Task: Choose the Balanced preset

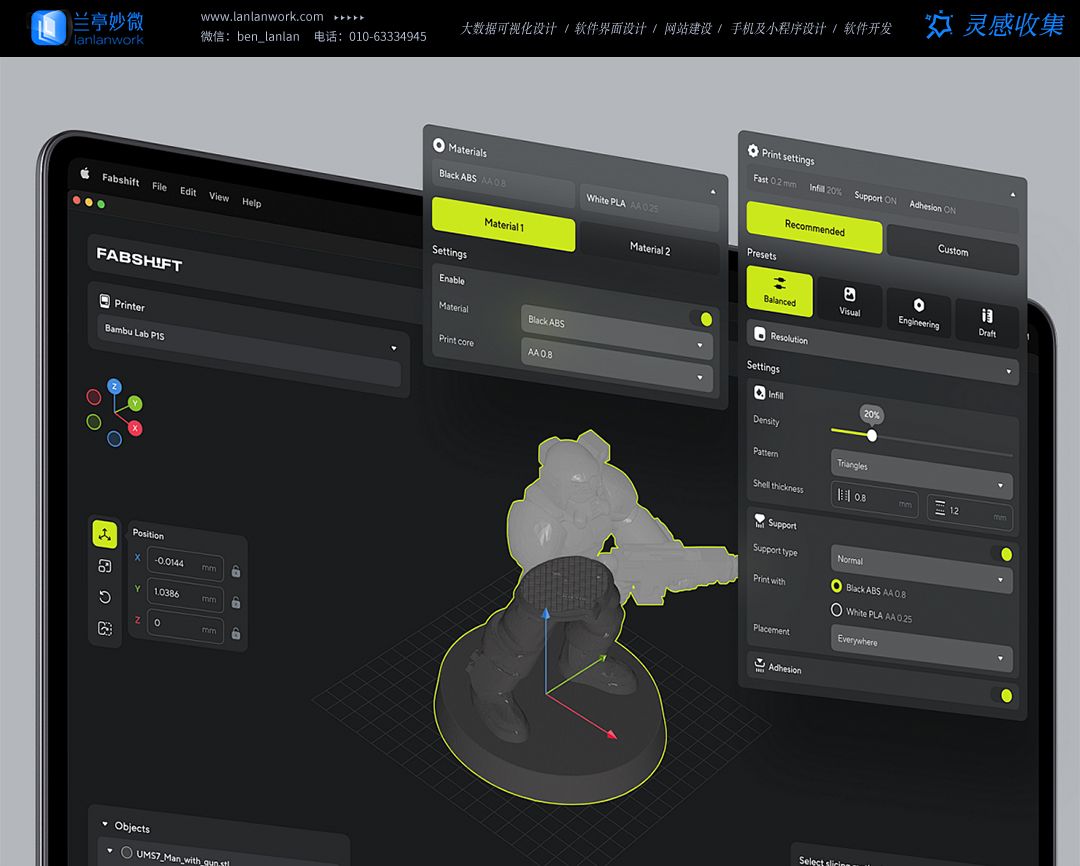Action: 780,291
